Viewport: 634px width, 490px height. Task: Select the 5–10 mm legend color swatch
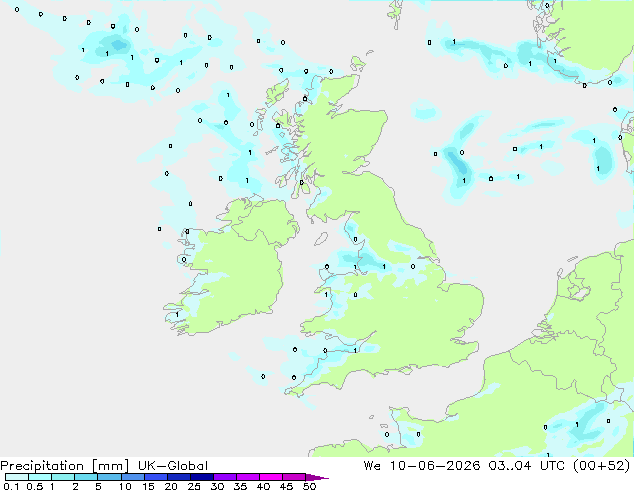[x=109, y=477]
